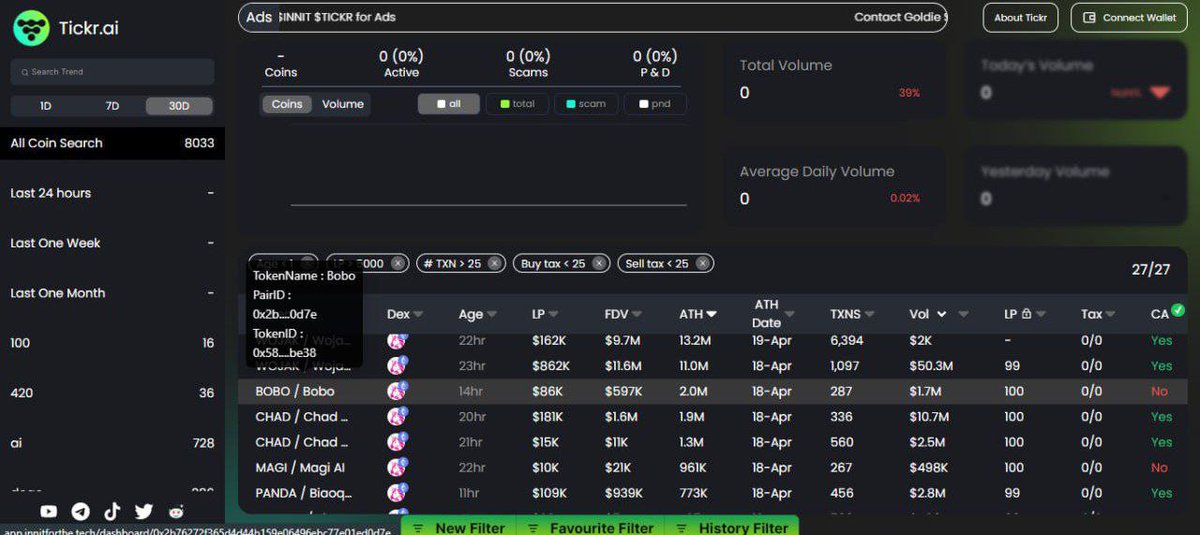The image size is (1200, 535).
Task: Click the 'PANDA / Biaoq...' token name
Action: [x=303, y=493]
